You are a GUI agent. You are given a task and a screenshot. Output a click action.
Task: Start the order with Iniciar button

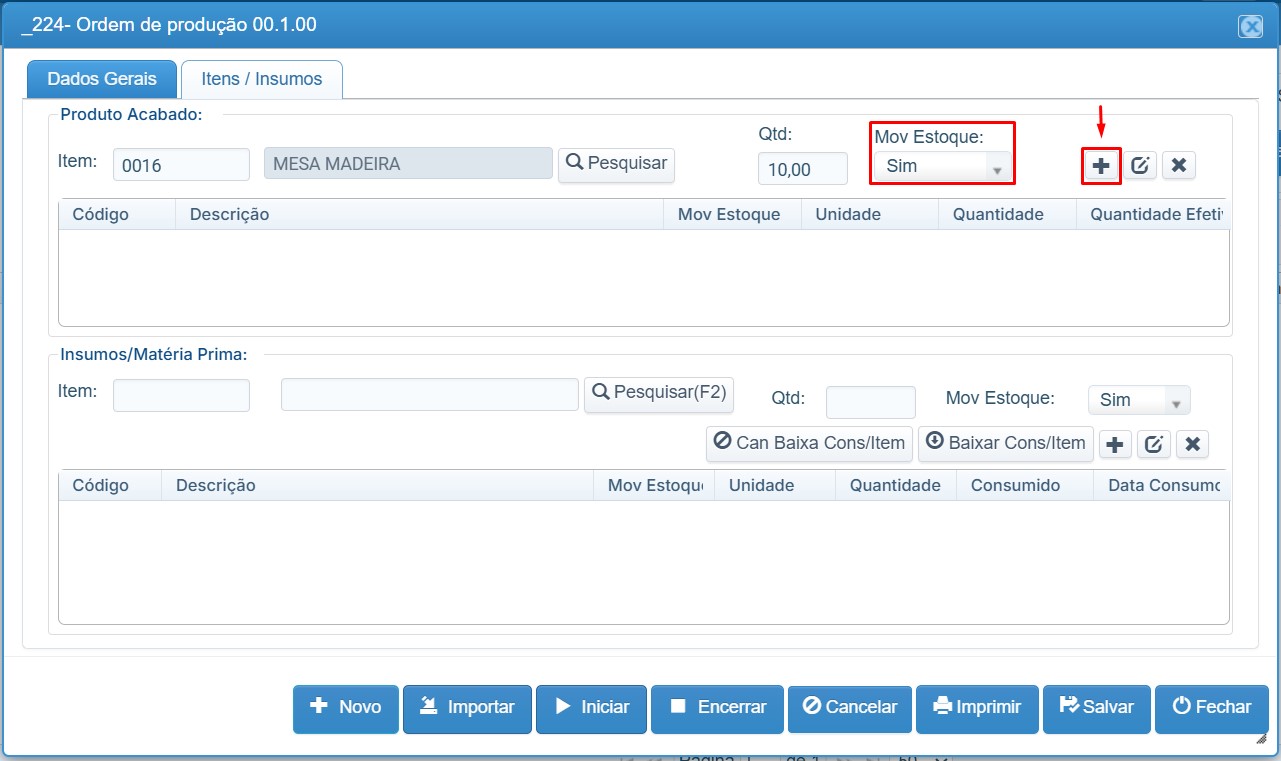[591, 708]
